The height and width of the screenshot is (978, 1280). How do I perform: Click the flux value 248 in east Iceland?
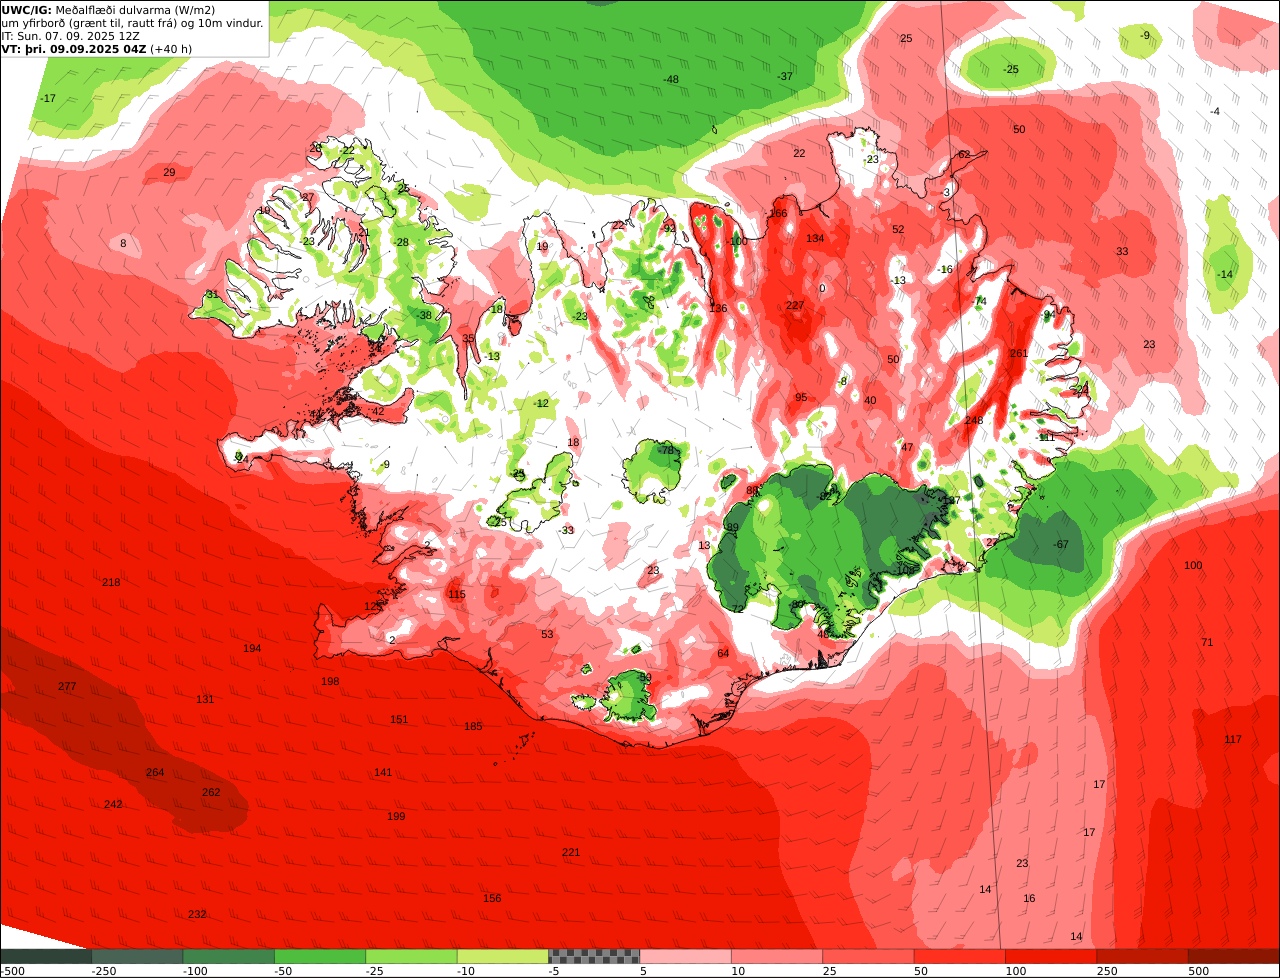coord(974,421)
